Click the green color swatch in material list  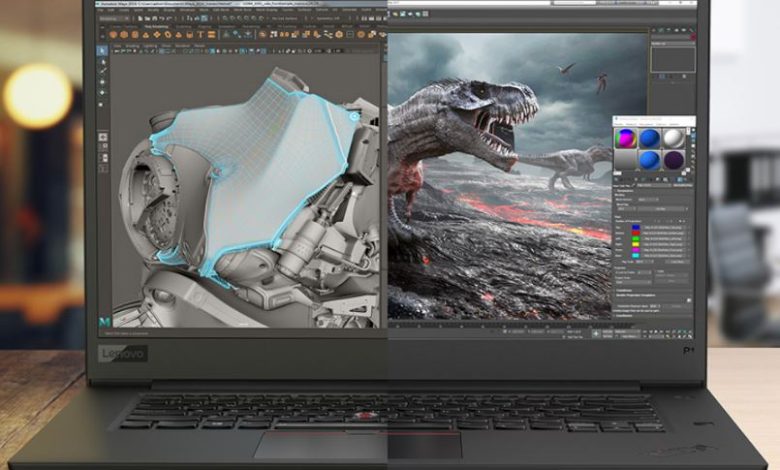636,239
